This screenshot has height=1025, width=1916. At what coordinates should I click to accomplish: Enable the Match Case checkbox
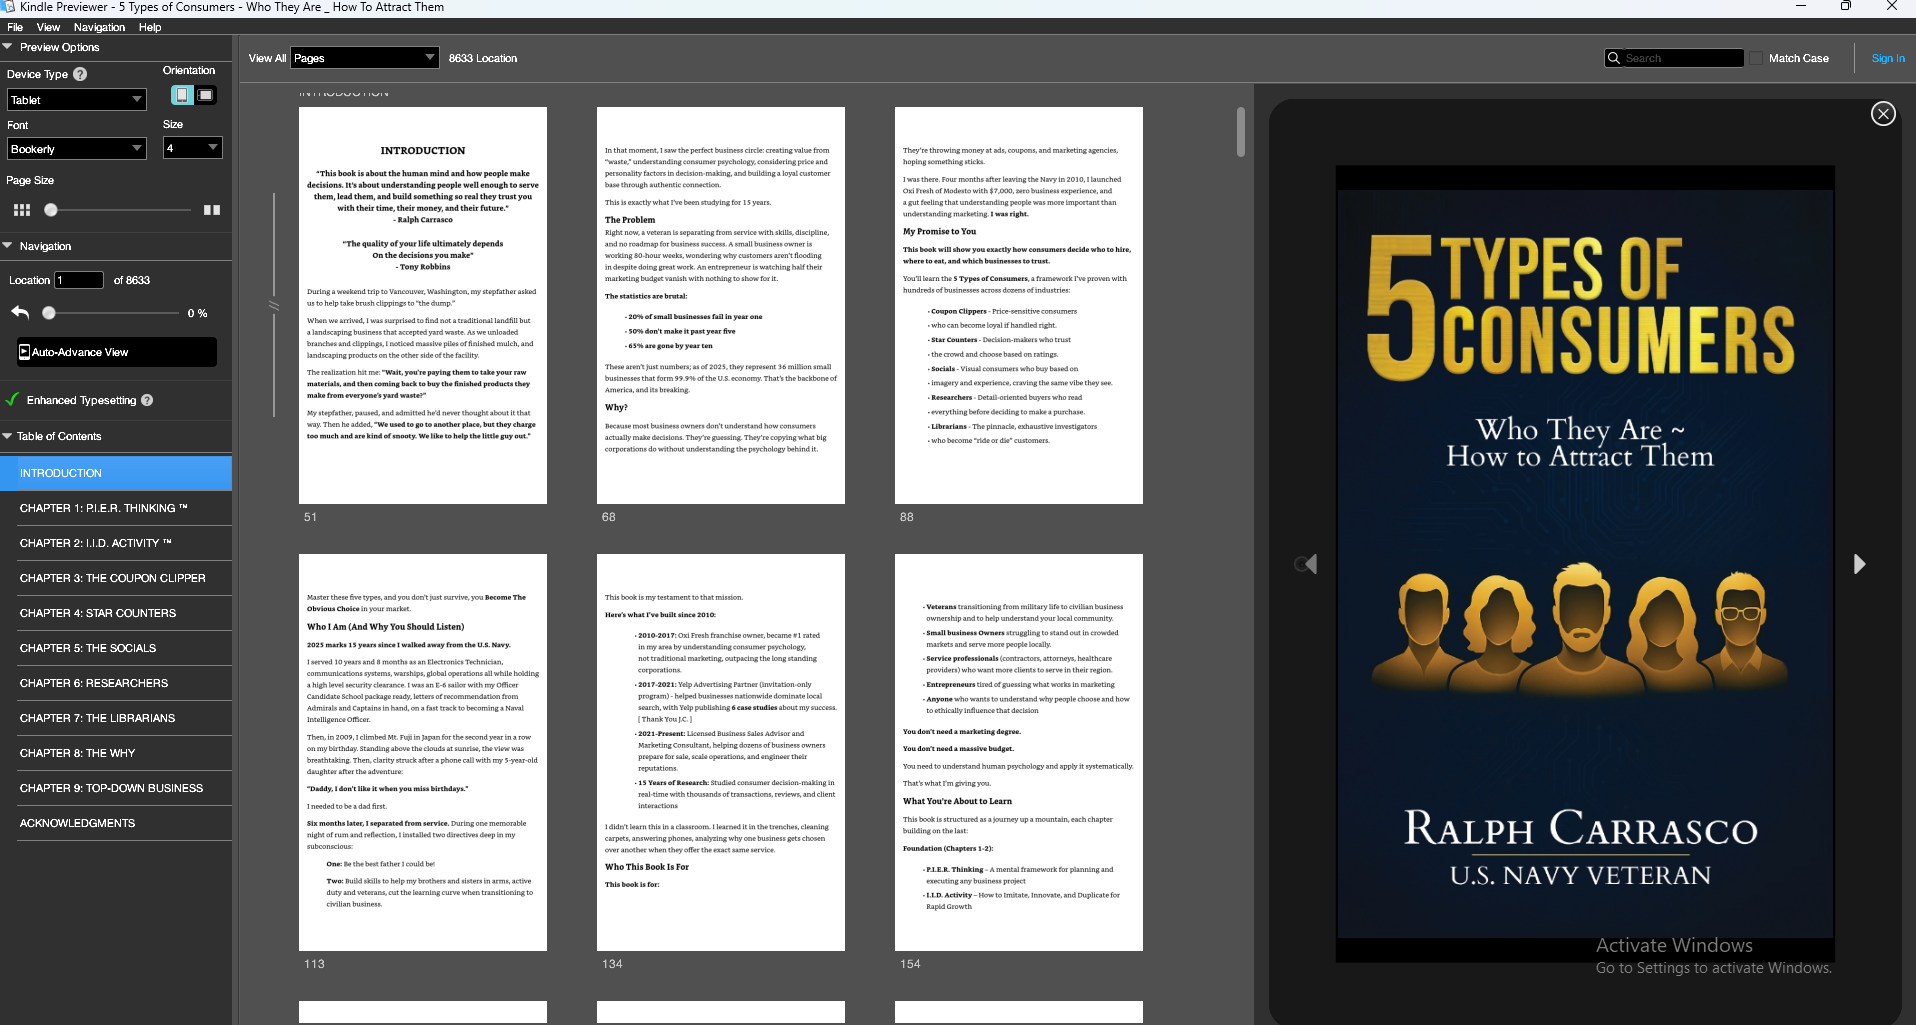tap(1756, 58)
